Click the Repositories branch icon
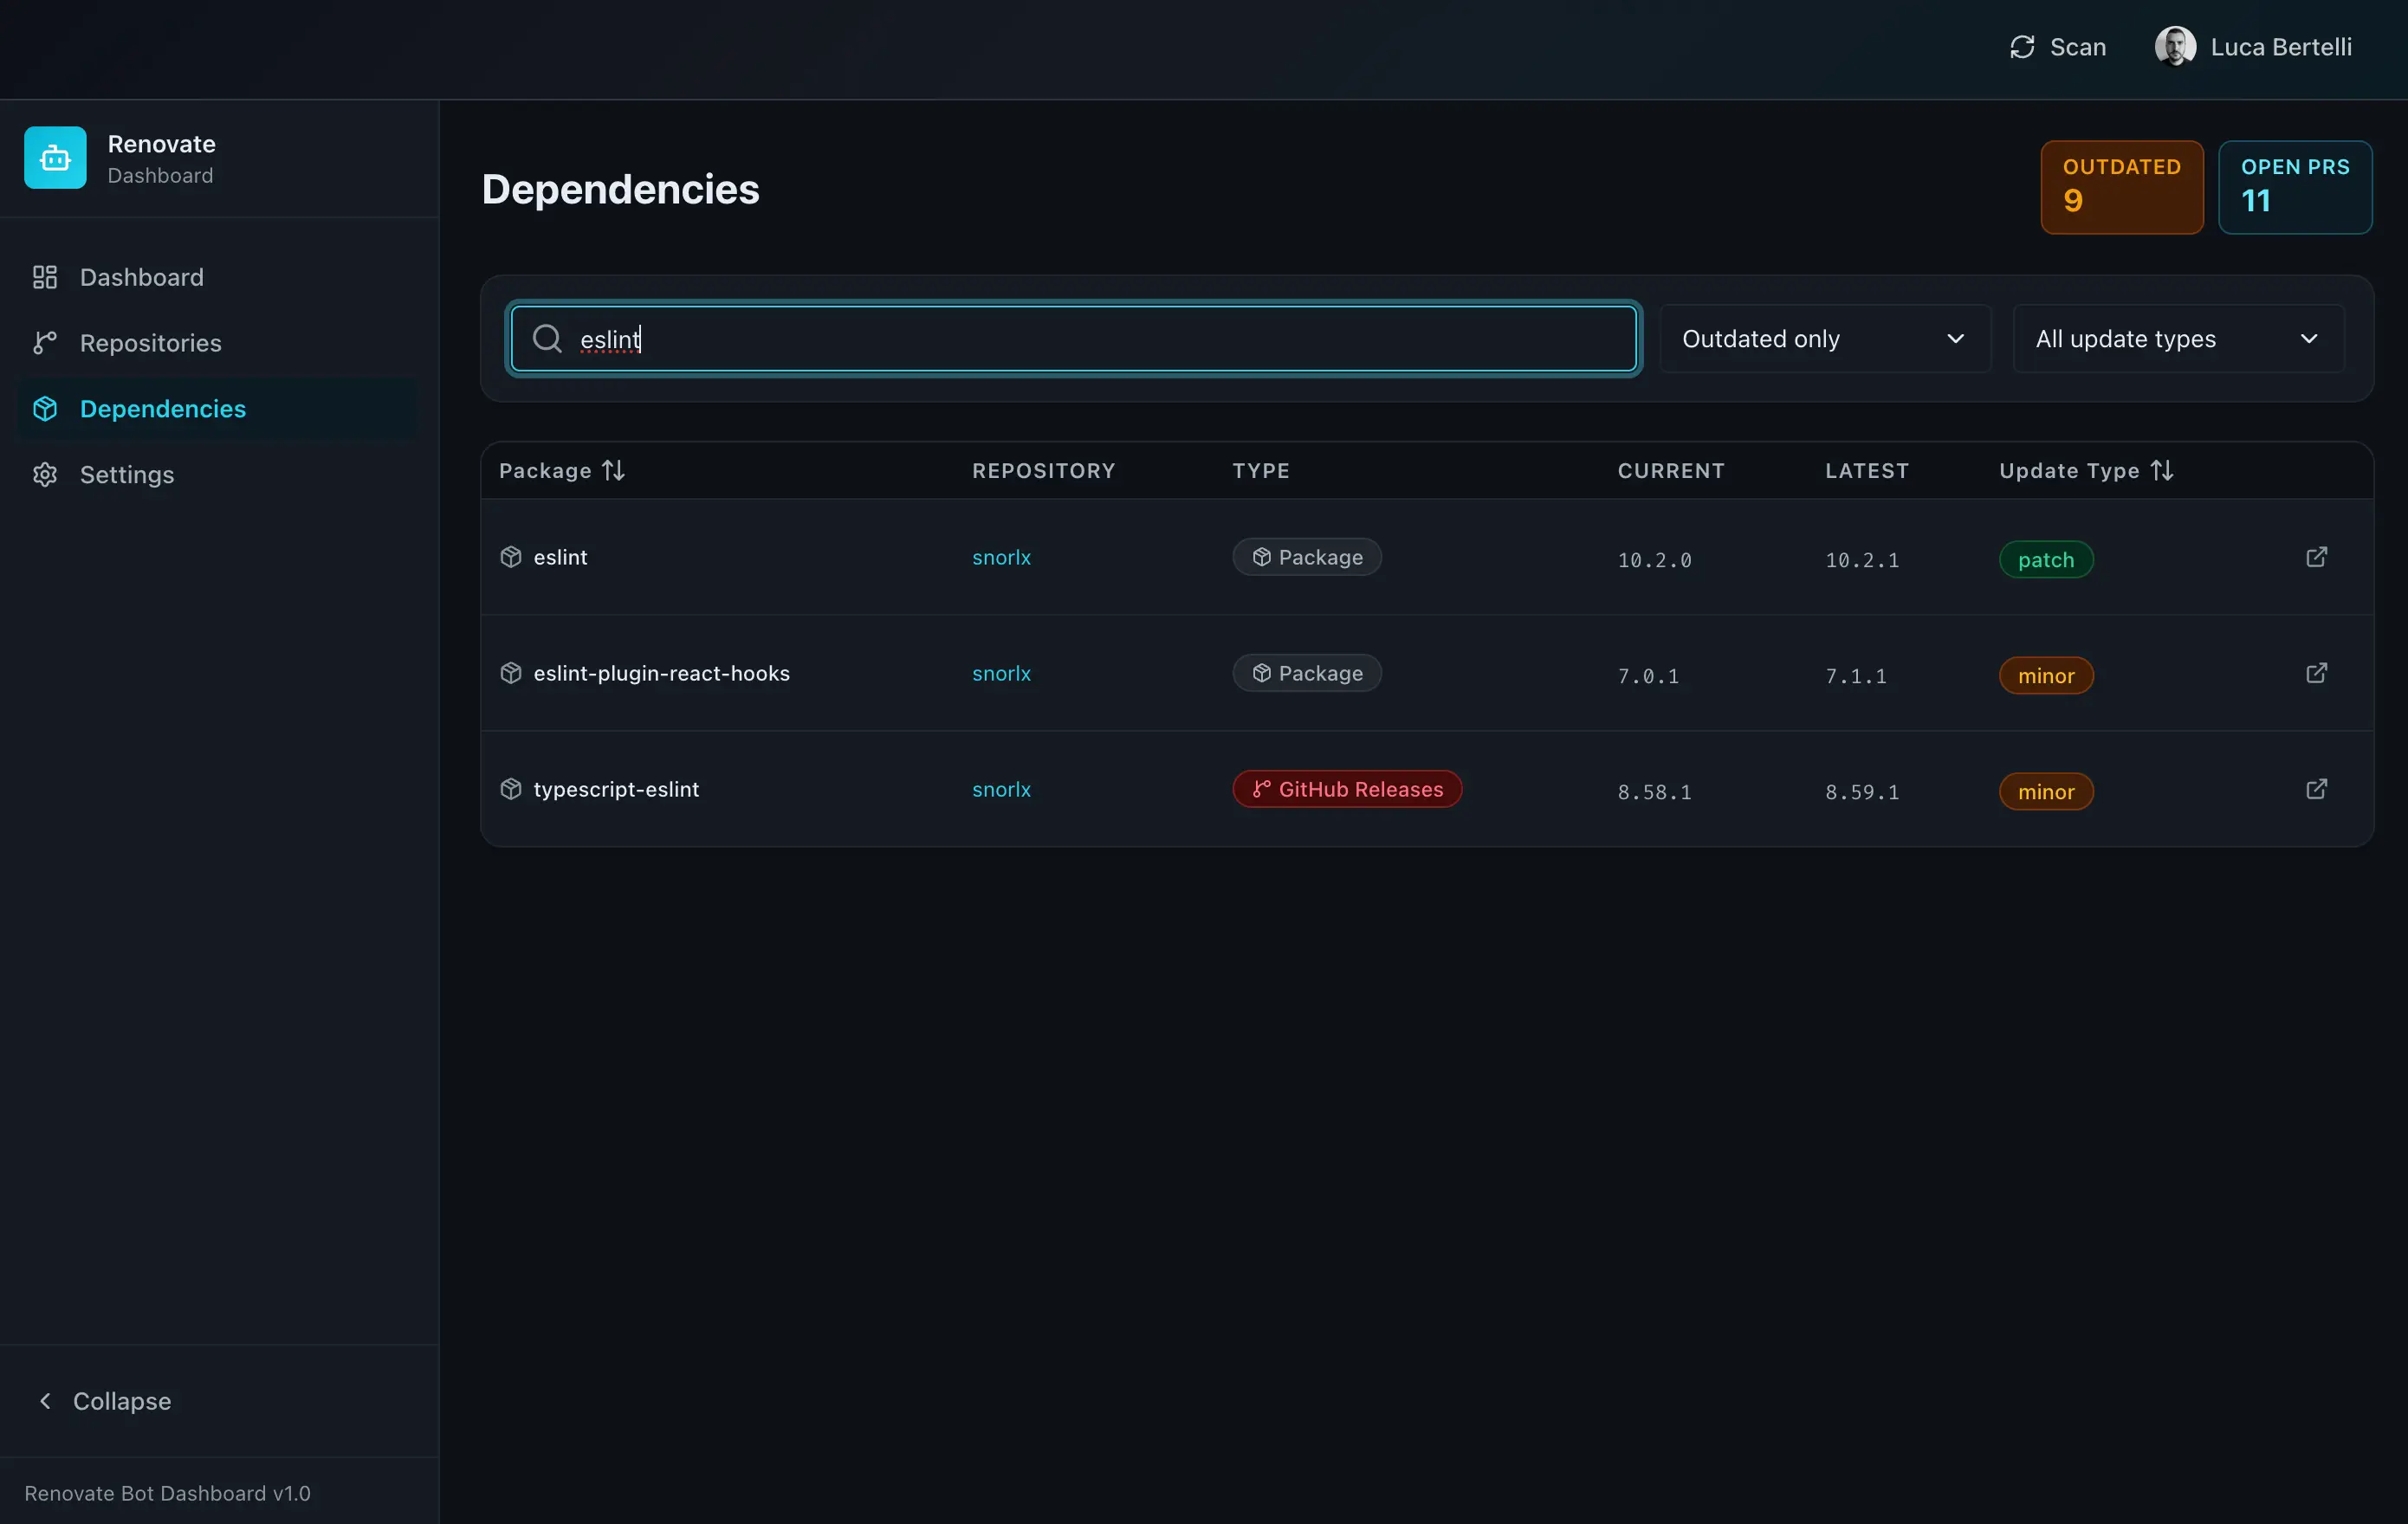This screenshot has width=2408, height=1524. [45, 343]
